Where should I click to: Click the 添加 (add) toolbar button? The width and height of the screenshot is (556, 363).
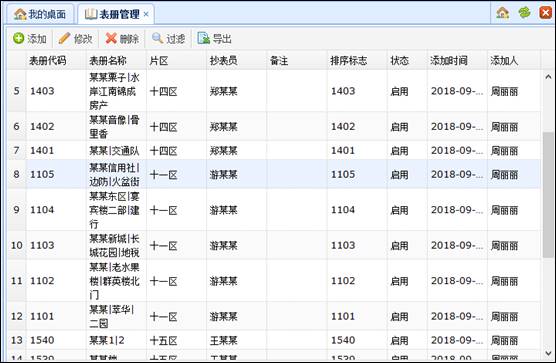click(x=30, y=38)
